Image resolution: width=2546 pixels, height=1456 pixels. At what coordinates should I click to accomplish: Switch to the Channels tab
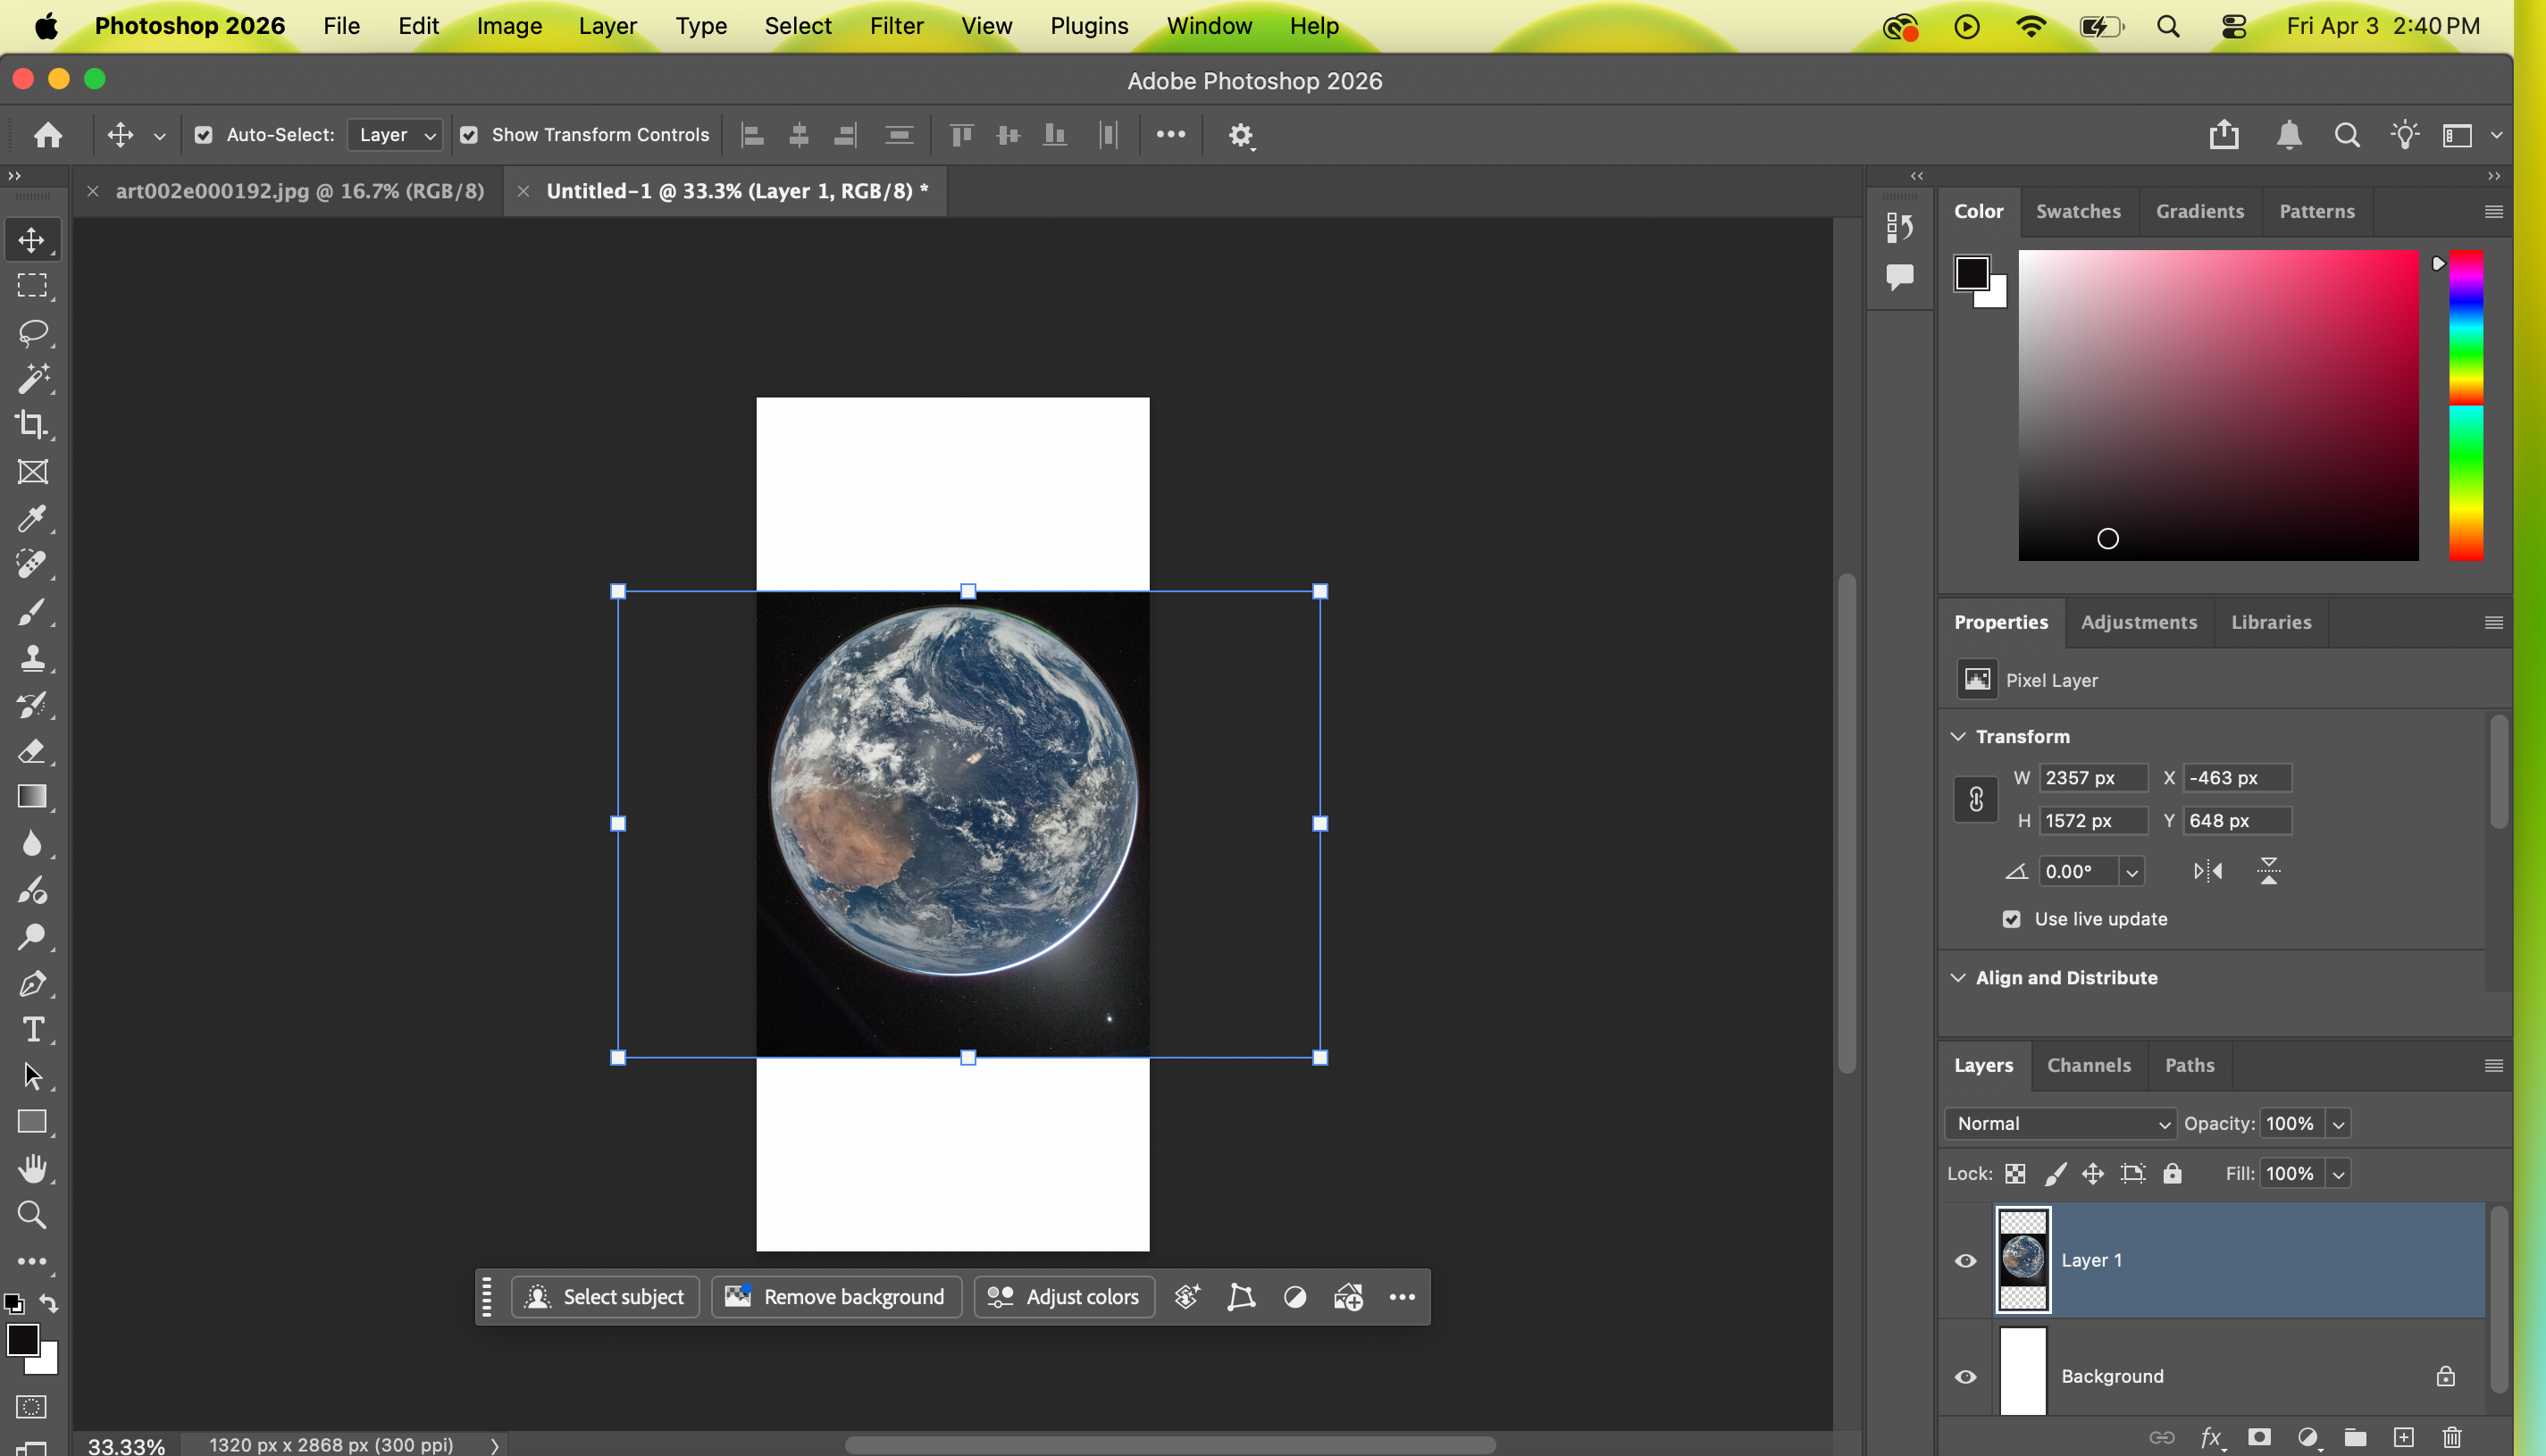coord(2089,1065)
